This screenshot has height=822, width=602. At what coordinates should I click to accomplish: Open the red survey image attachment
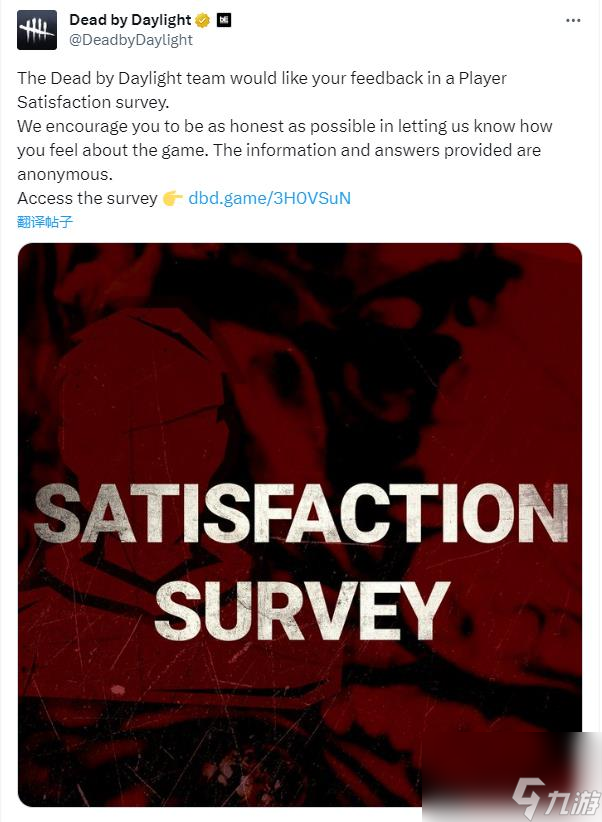300,525
